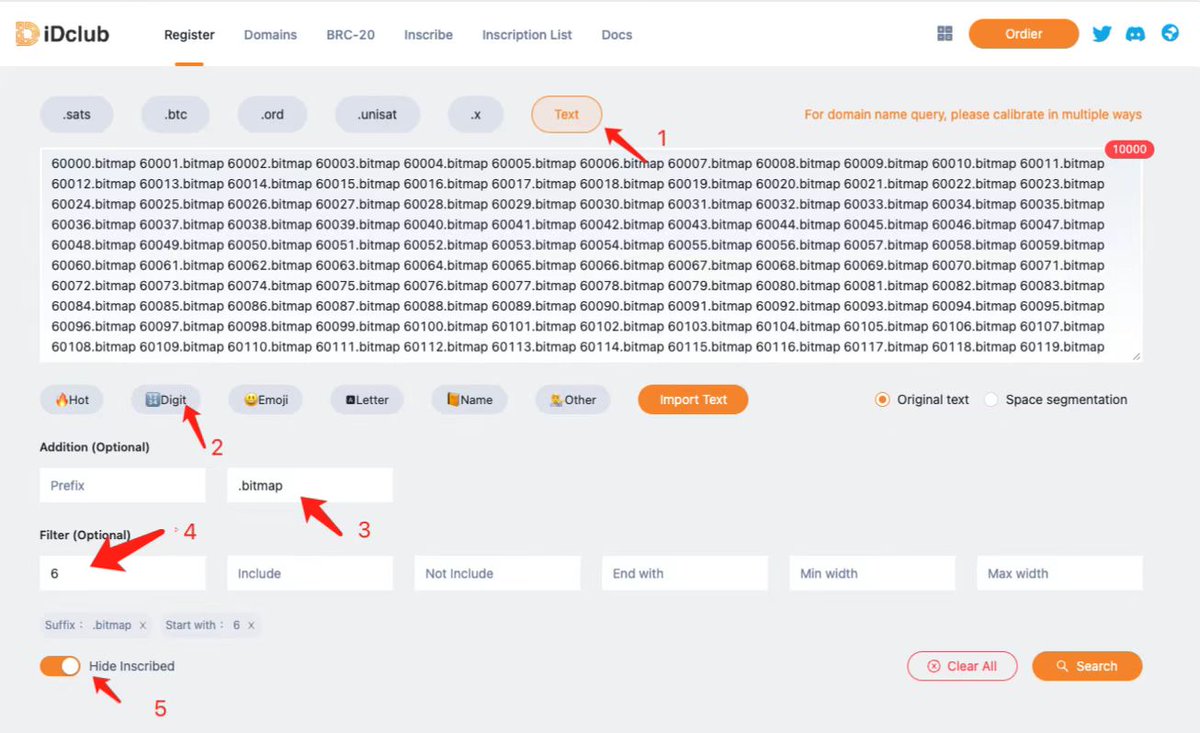Click the 60119.bitmap entry in the text

click(1062, 347)
